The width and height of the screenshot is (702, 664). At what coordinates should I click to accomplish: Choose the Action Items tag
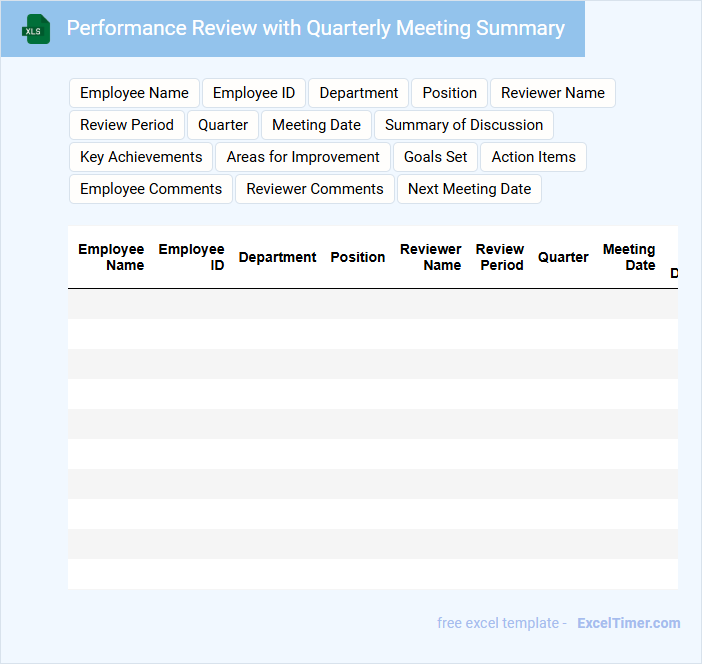pyautogui.click(x=533, y=157)
